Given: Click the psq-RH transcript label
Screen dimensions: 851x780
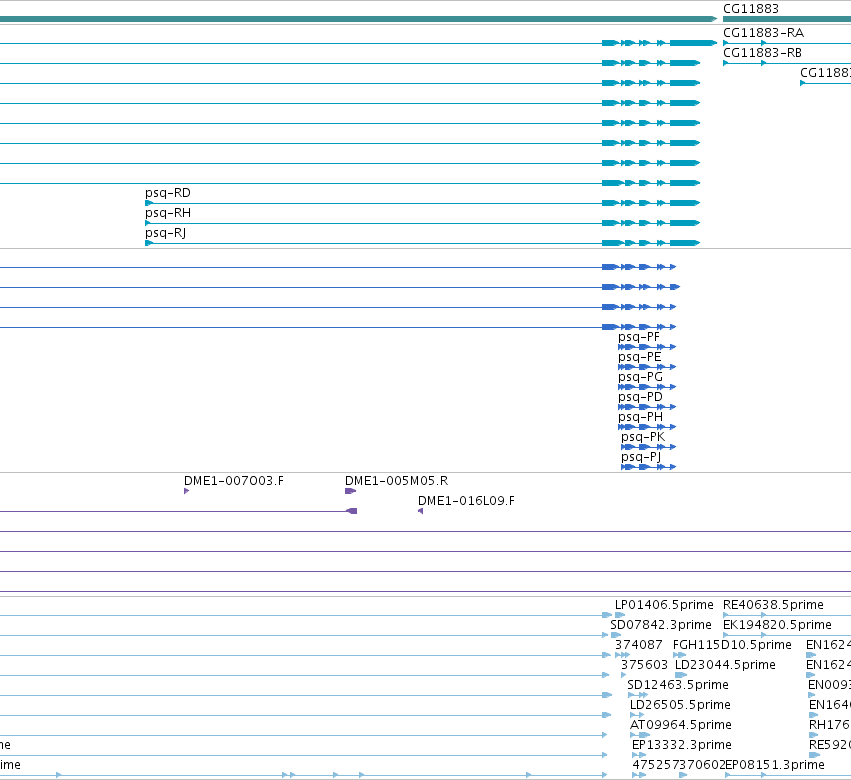Looking at the screenshot, I should pos(168,213).
